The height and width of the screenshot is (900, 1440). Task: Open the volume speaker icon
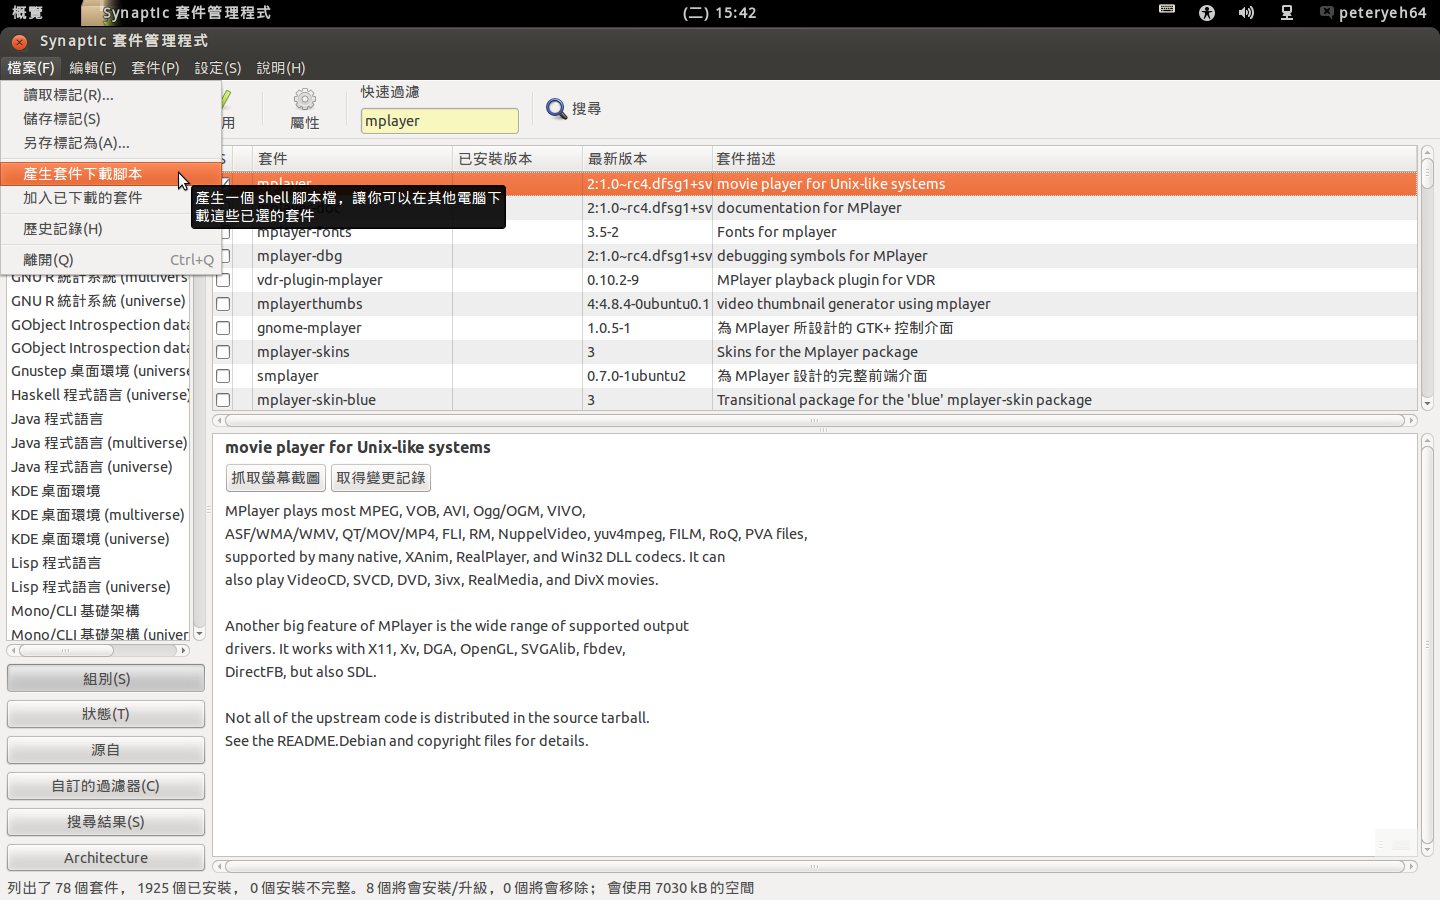point(1246,13)
